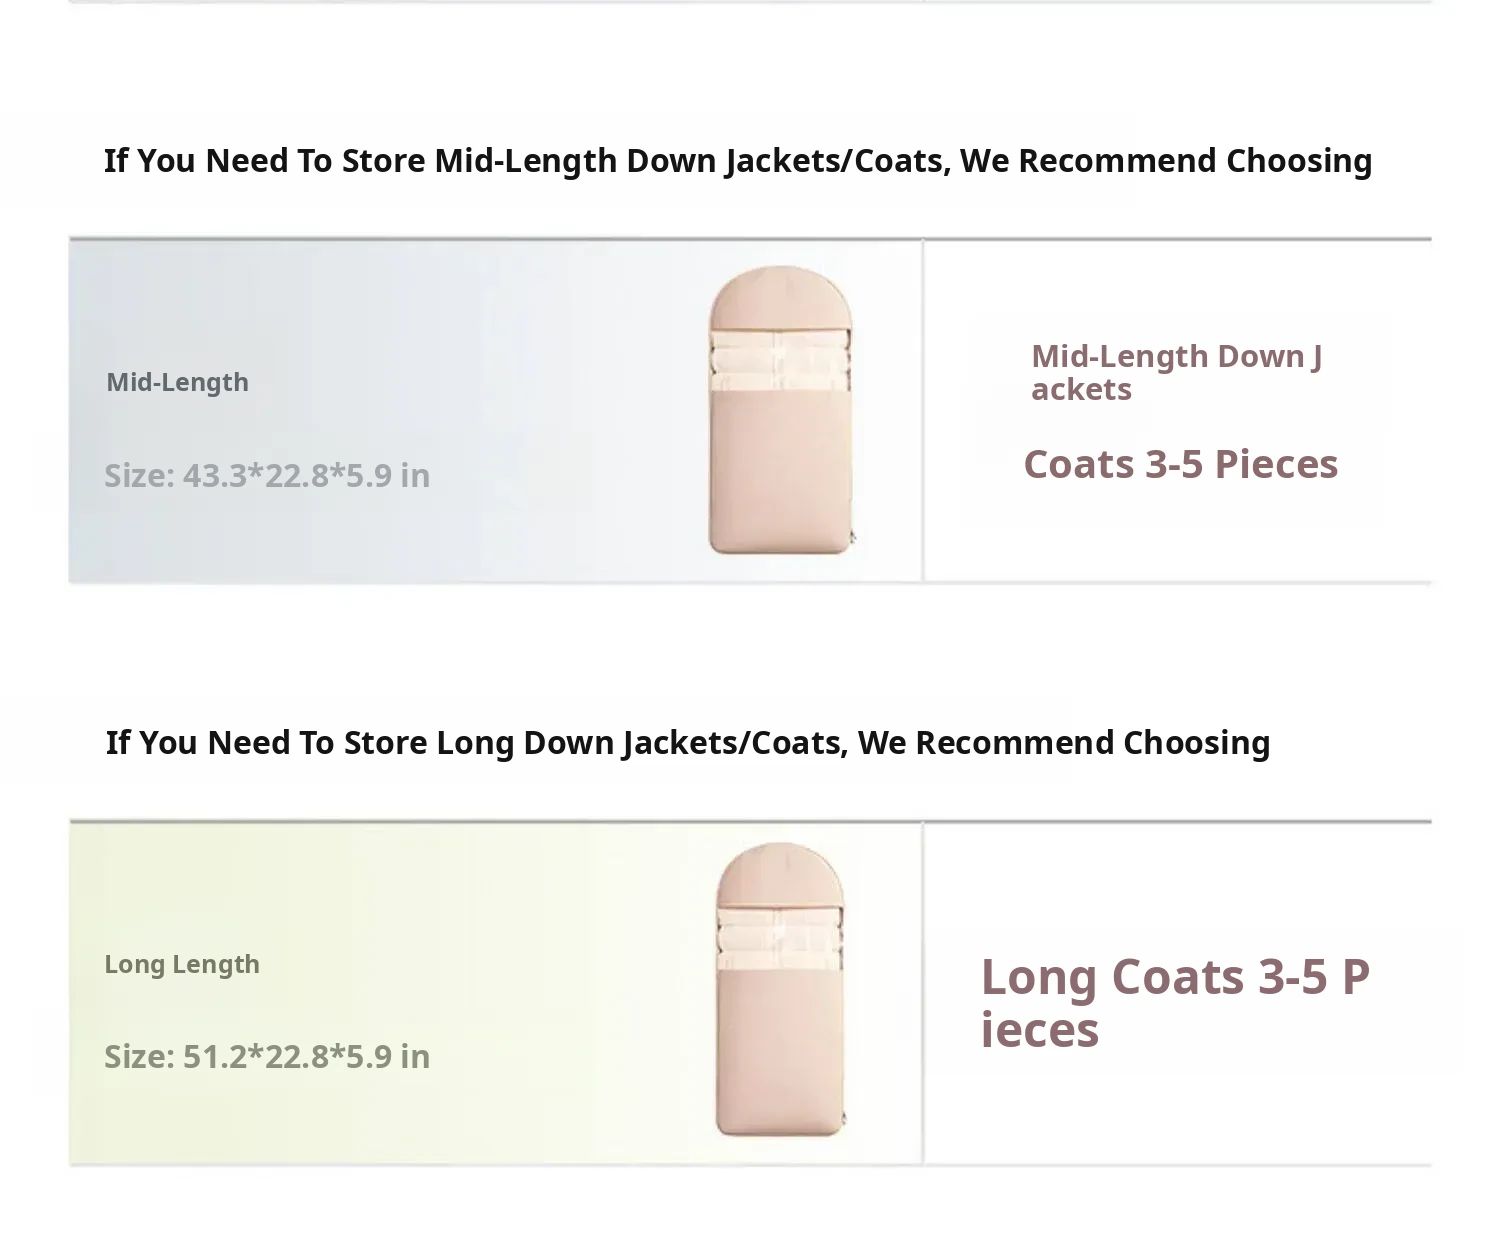Viewport: 1500px width, 1243px height.
Task: Click the "Long Coats 3-5 Pieces" text
Action: [x=1174, y=1002]
